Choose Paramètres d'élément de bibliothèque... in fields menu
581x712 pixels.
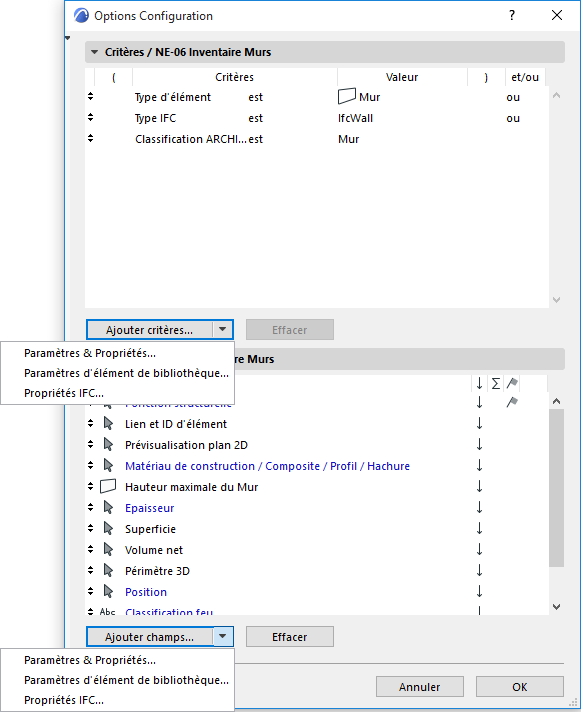pyautogui.click(x=126, y=680)
